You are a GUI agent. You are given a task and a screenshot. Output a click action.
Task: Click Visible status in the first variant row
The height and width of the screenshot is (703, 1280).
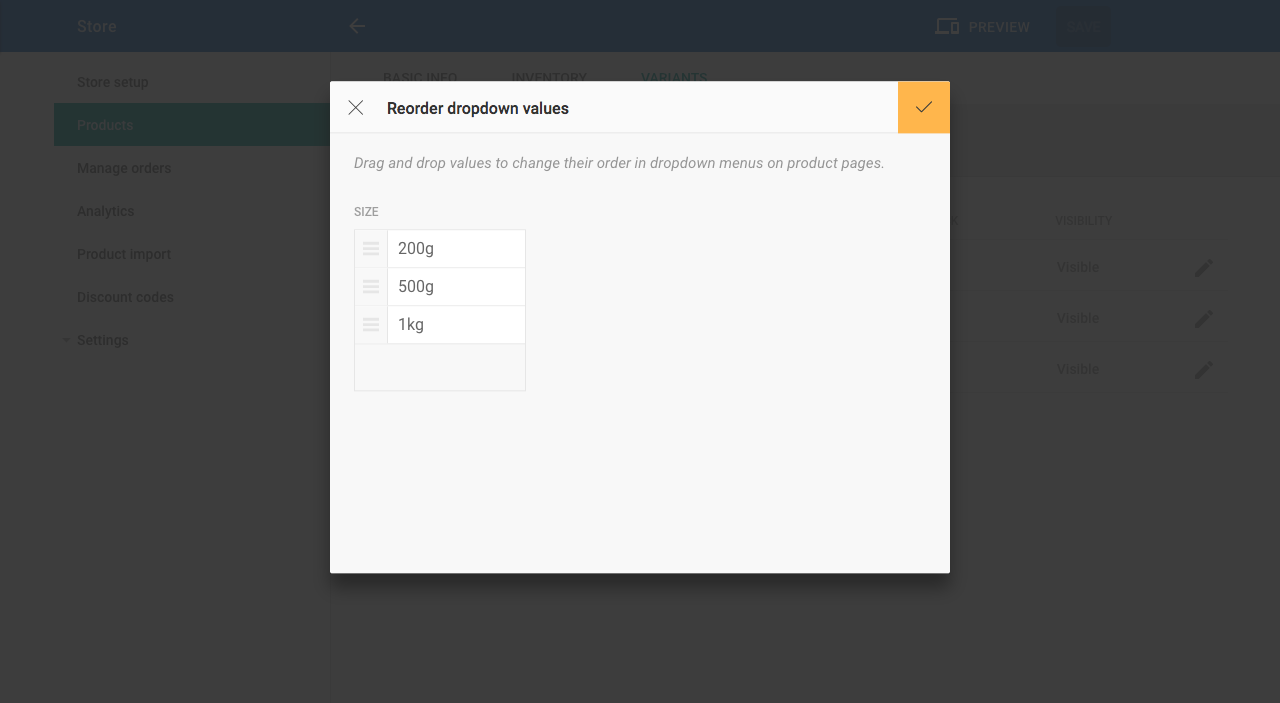[1078, 267]
